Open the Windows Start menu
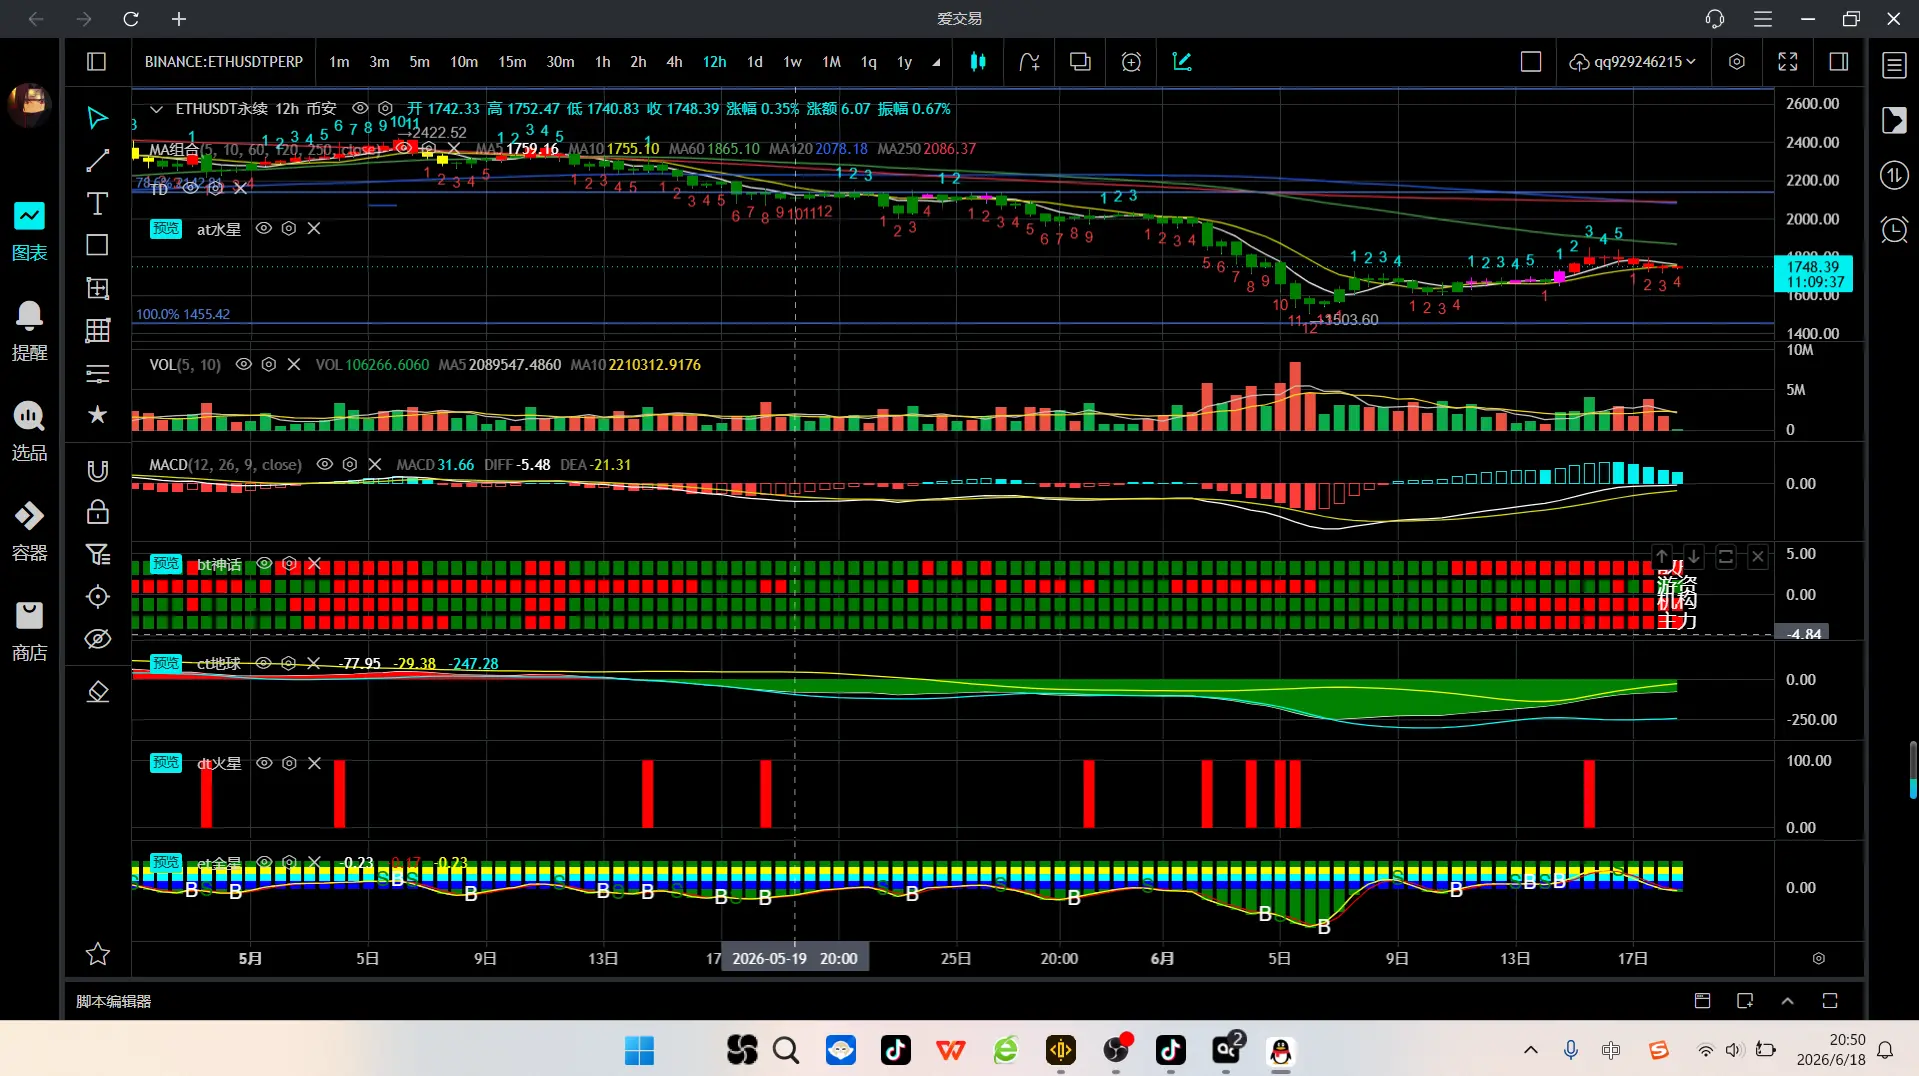 click(639, 1050)
